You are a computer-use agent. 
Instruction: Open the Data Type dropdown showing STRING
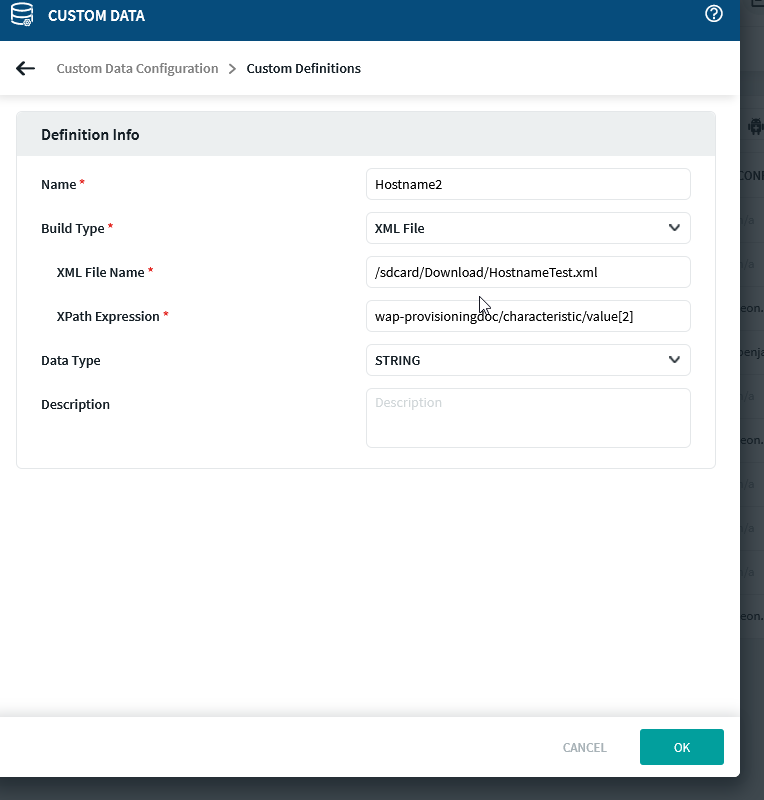(x=515, y=360)
